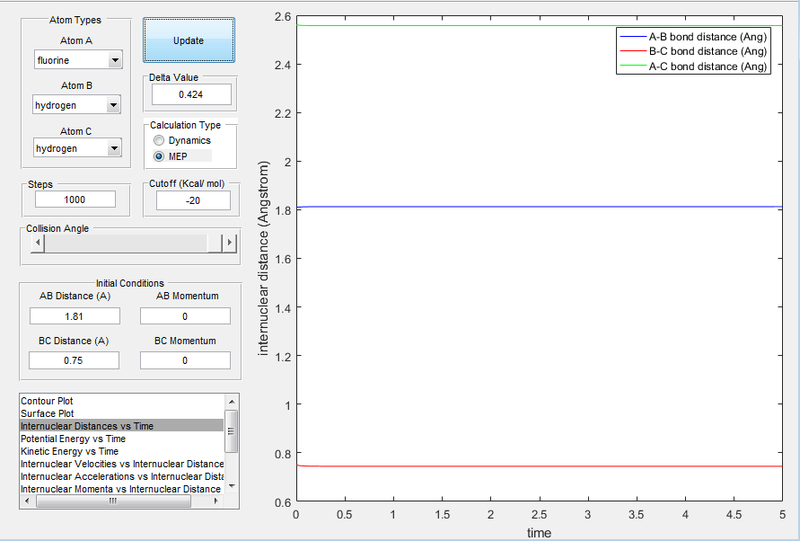
Task: Open the Atom C hydrogen dropdown
Action: tap(77, 148)
